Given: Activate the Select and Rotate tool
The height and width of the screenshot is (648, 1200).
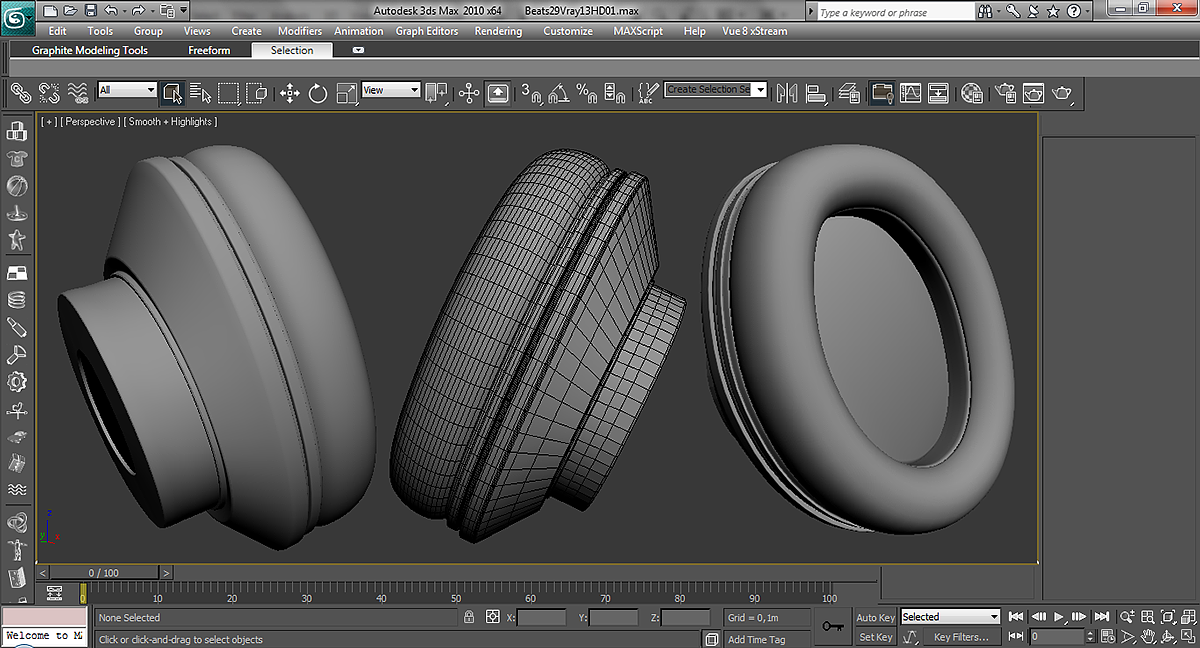Looking at the screenshot, I should pyautogui.click(x=318, y=93).
